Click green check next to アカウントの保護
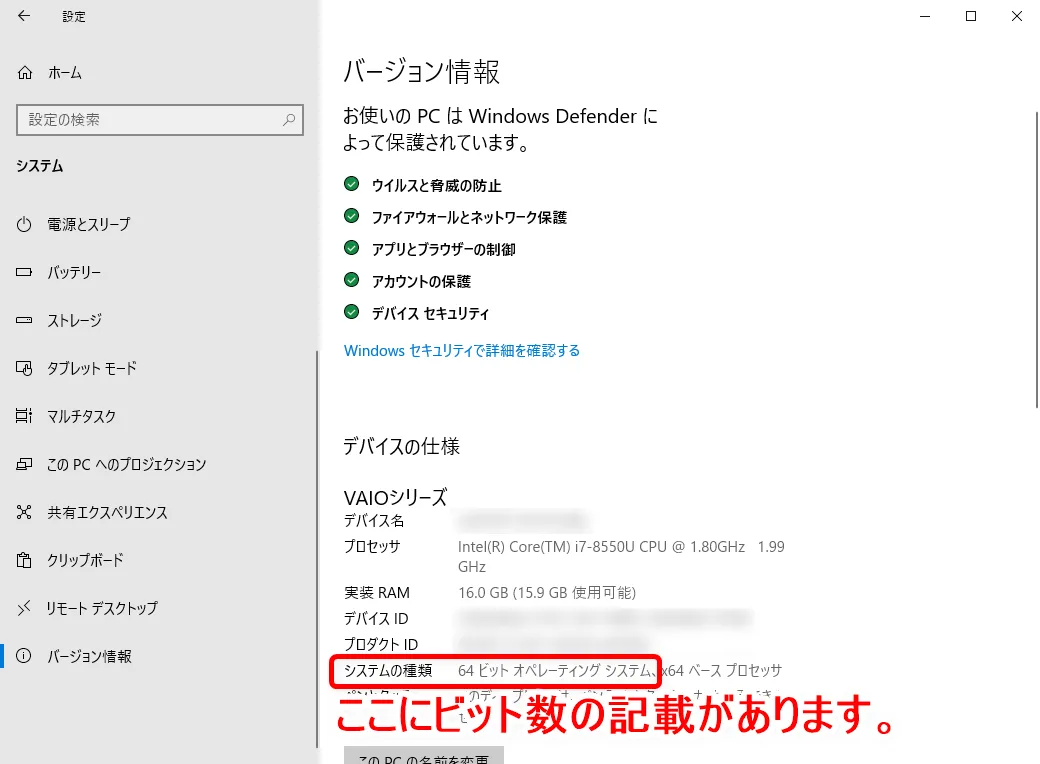The width and height of the screenshot is (1040, 764). pyautogui.click(x=352, y=280)
